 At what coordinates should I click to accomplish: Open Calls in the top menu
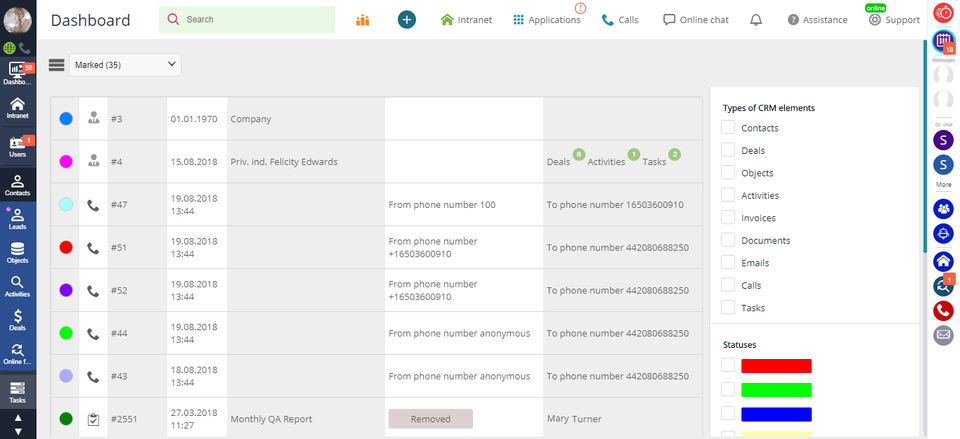click(x=620, y=20)
